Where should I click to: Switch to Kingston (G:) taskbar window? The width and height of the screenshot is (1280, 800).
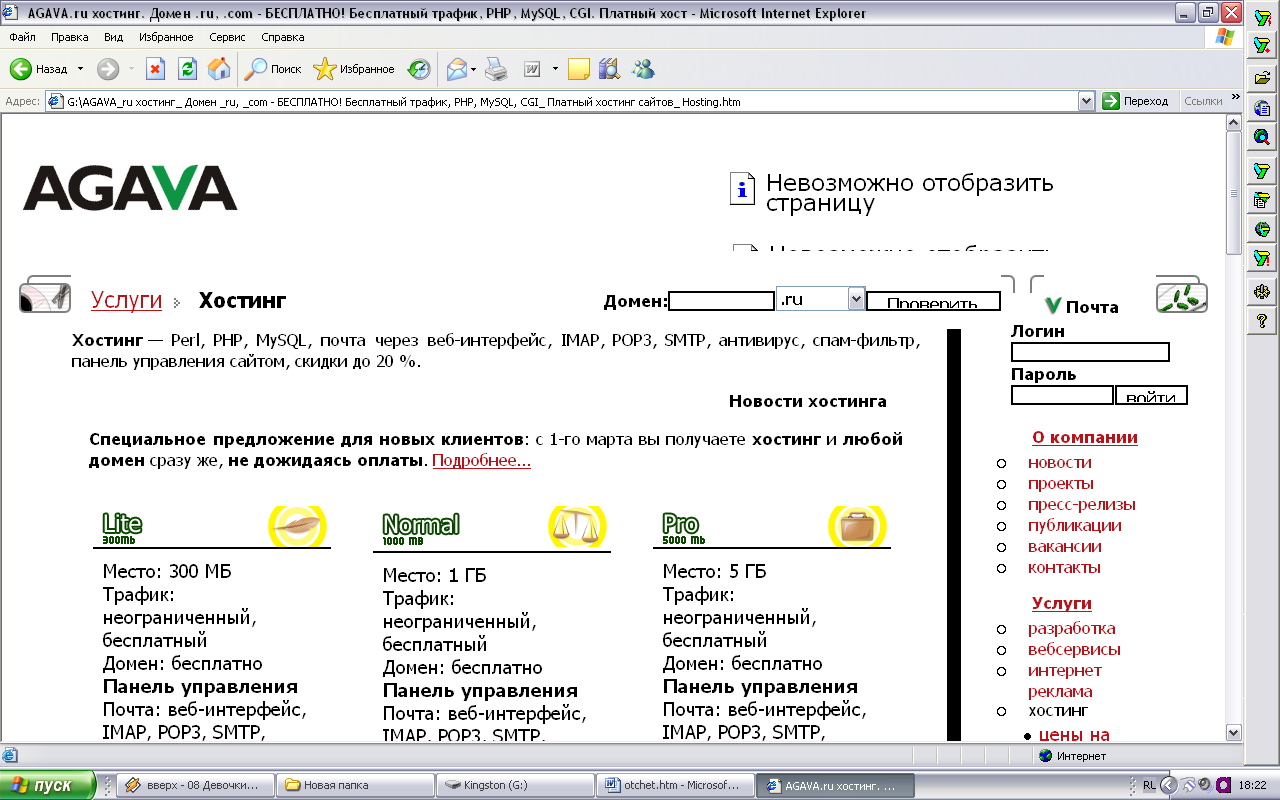[514, 785]
